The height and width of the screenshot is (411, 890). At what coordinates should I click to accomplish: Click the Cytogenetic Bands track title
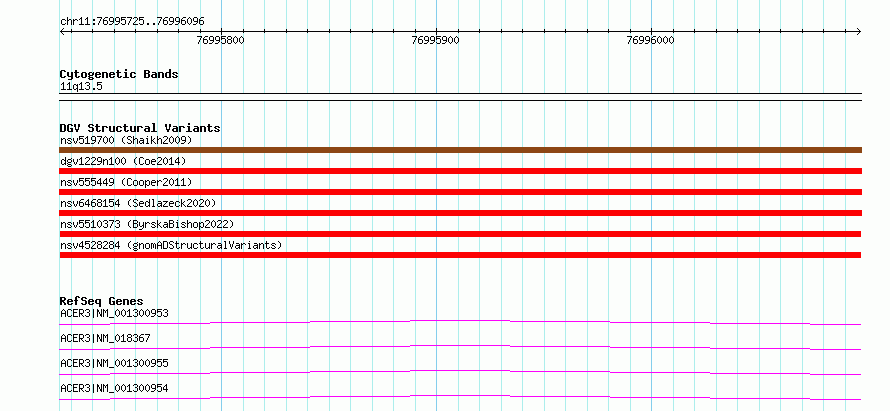point(119,74)
